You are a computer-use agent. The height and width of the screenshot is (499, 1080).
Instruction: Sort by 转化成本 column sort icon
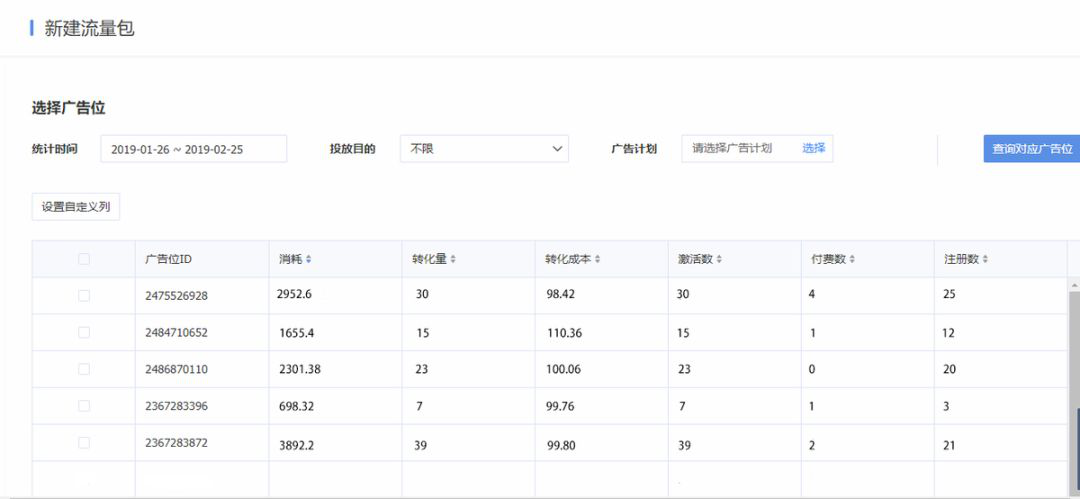(597, 260)
